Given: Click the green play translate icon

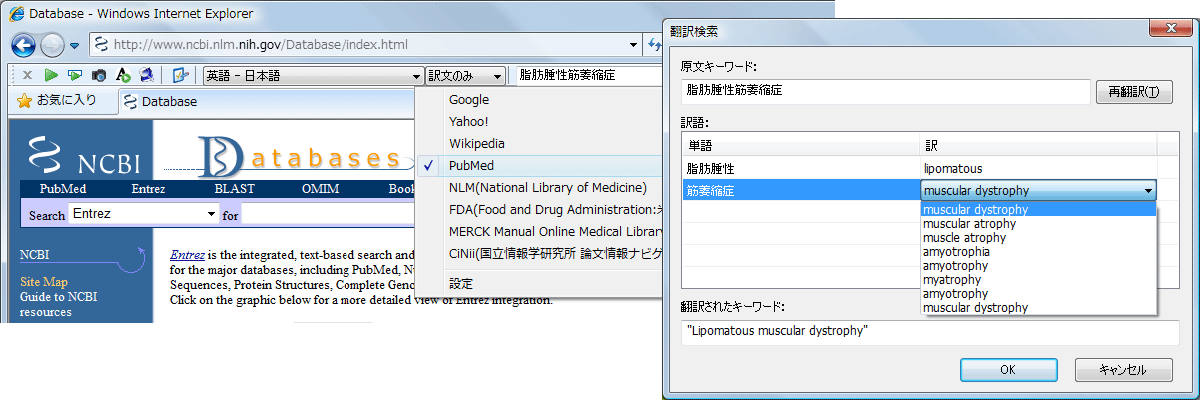Looking at the screenshot, I should tap(51, 75).
